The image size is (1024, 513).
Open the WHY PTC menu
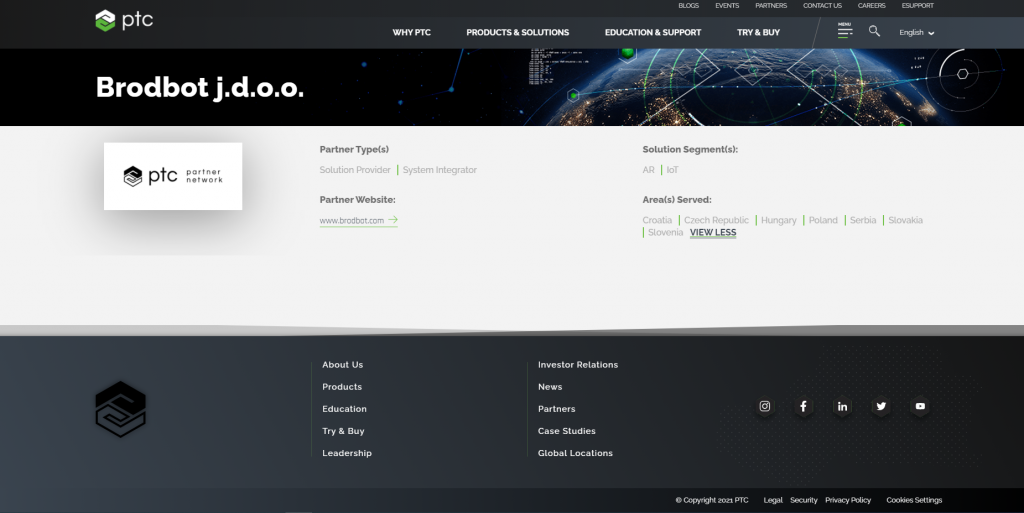pos(411,32)
